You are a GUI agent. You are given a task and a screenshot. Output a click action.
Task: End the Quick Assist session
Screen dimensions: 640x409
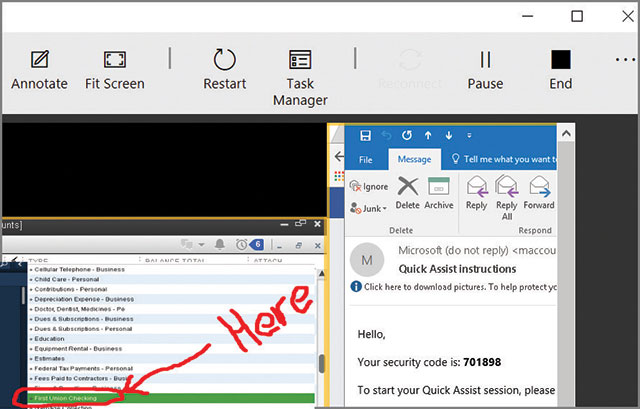point(561,60)
